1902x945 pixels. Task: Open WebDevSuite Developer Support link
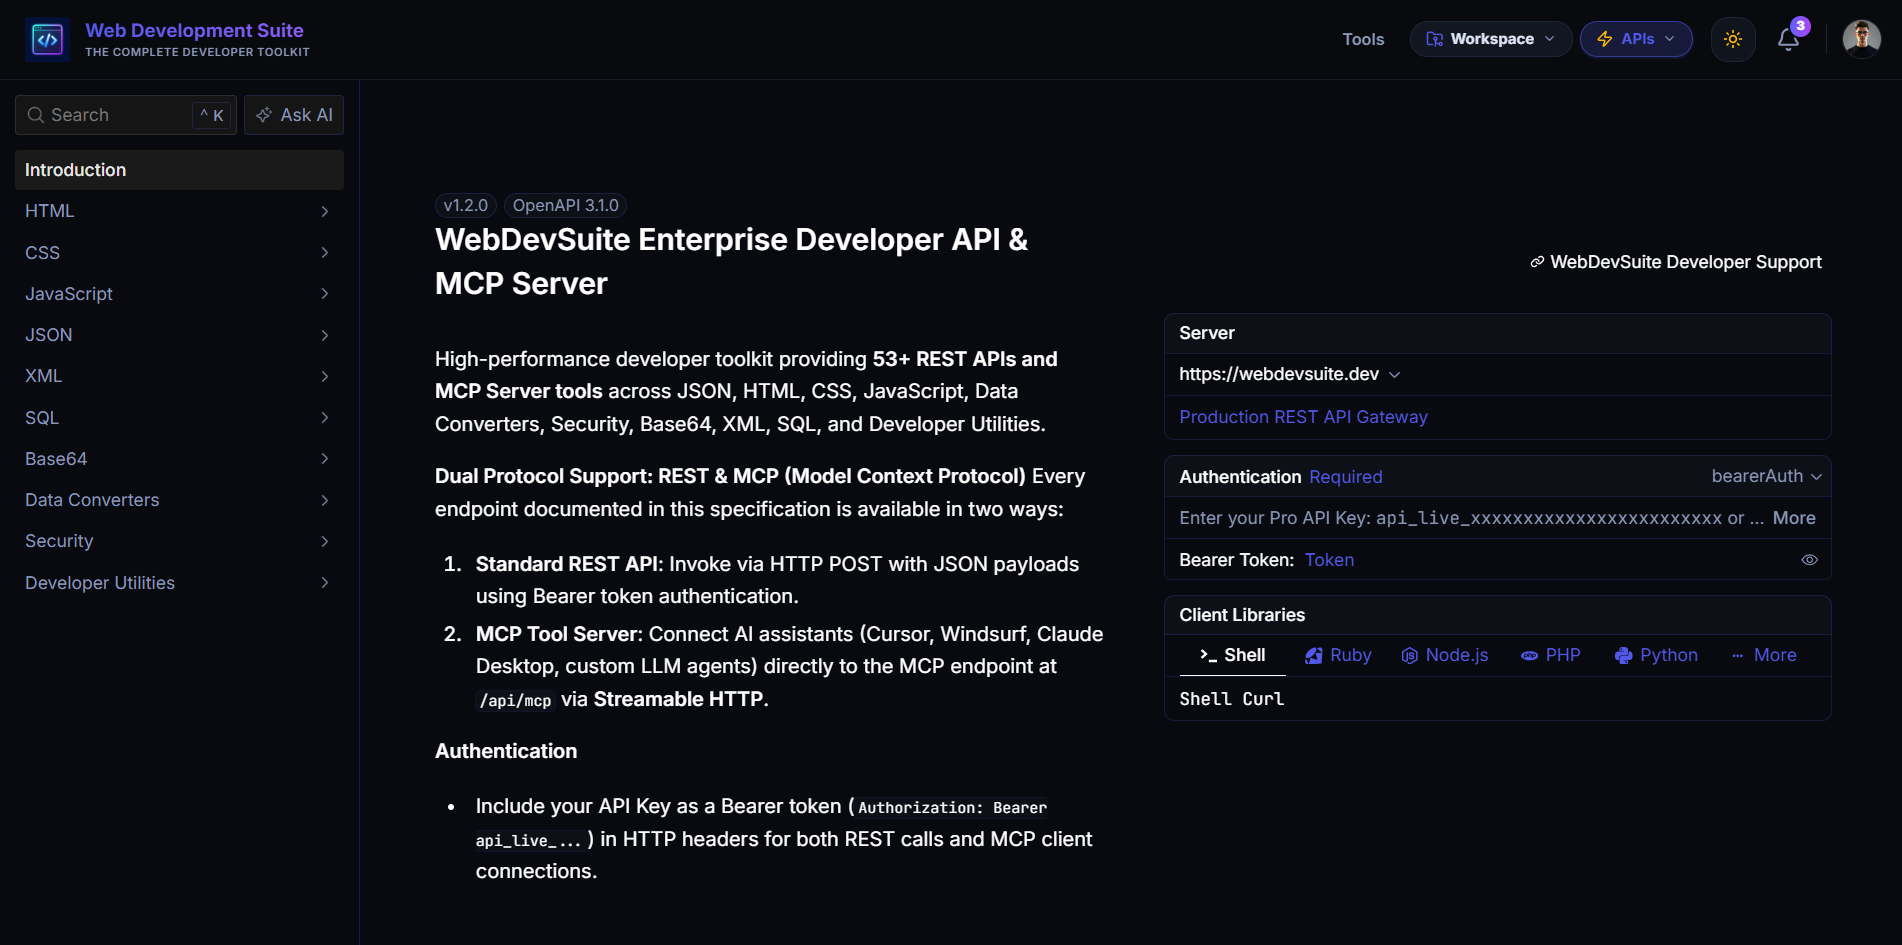(1676, 262)
